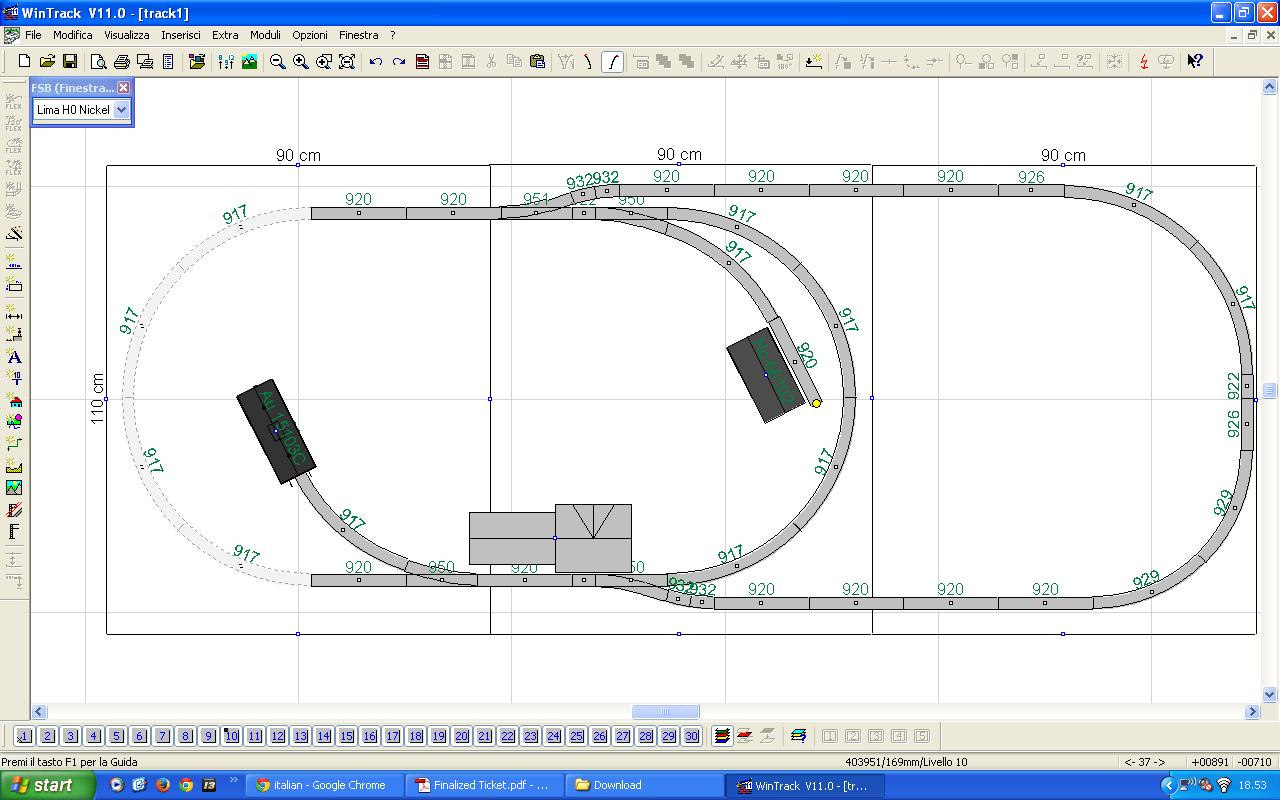Toggle layer 5 button

point(116,736)
